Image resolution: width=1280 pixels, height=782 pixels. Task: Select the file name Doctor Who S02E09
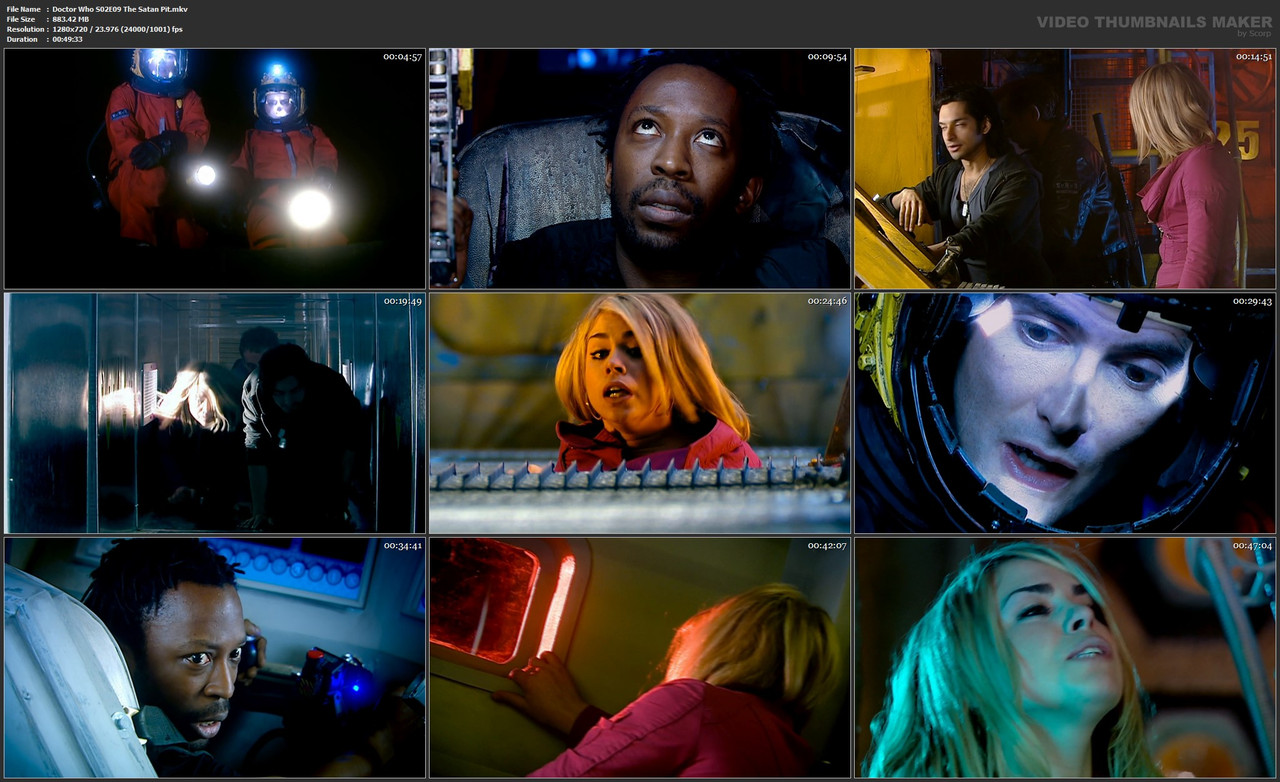point(122,8)
